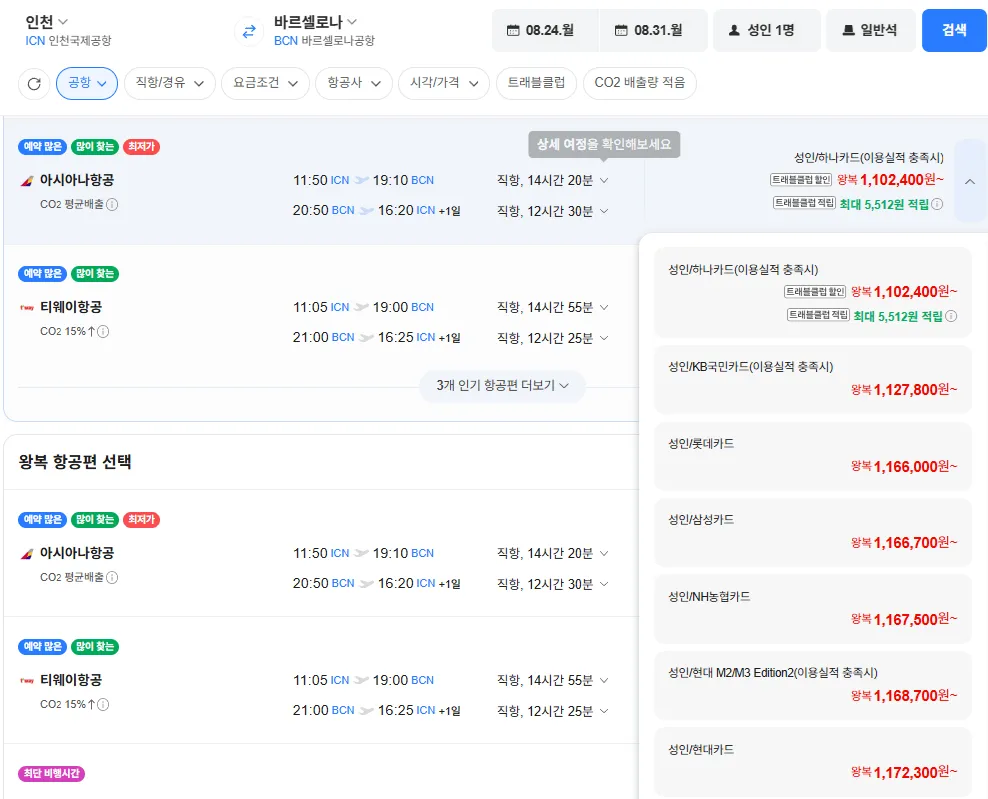Select 성인/삼성카드 fare 1,166,700원
Image resolution: width=988 pixels, height=799 pixels.
coord(813,532)
